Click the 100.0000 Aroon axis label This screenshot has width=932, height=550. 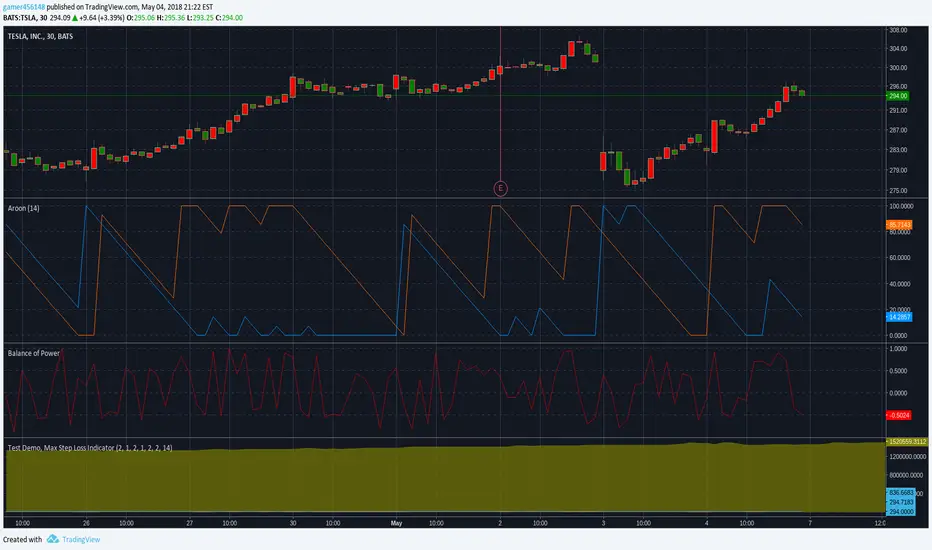[x=900, y=206]
